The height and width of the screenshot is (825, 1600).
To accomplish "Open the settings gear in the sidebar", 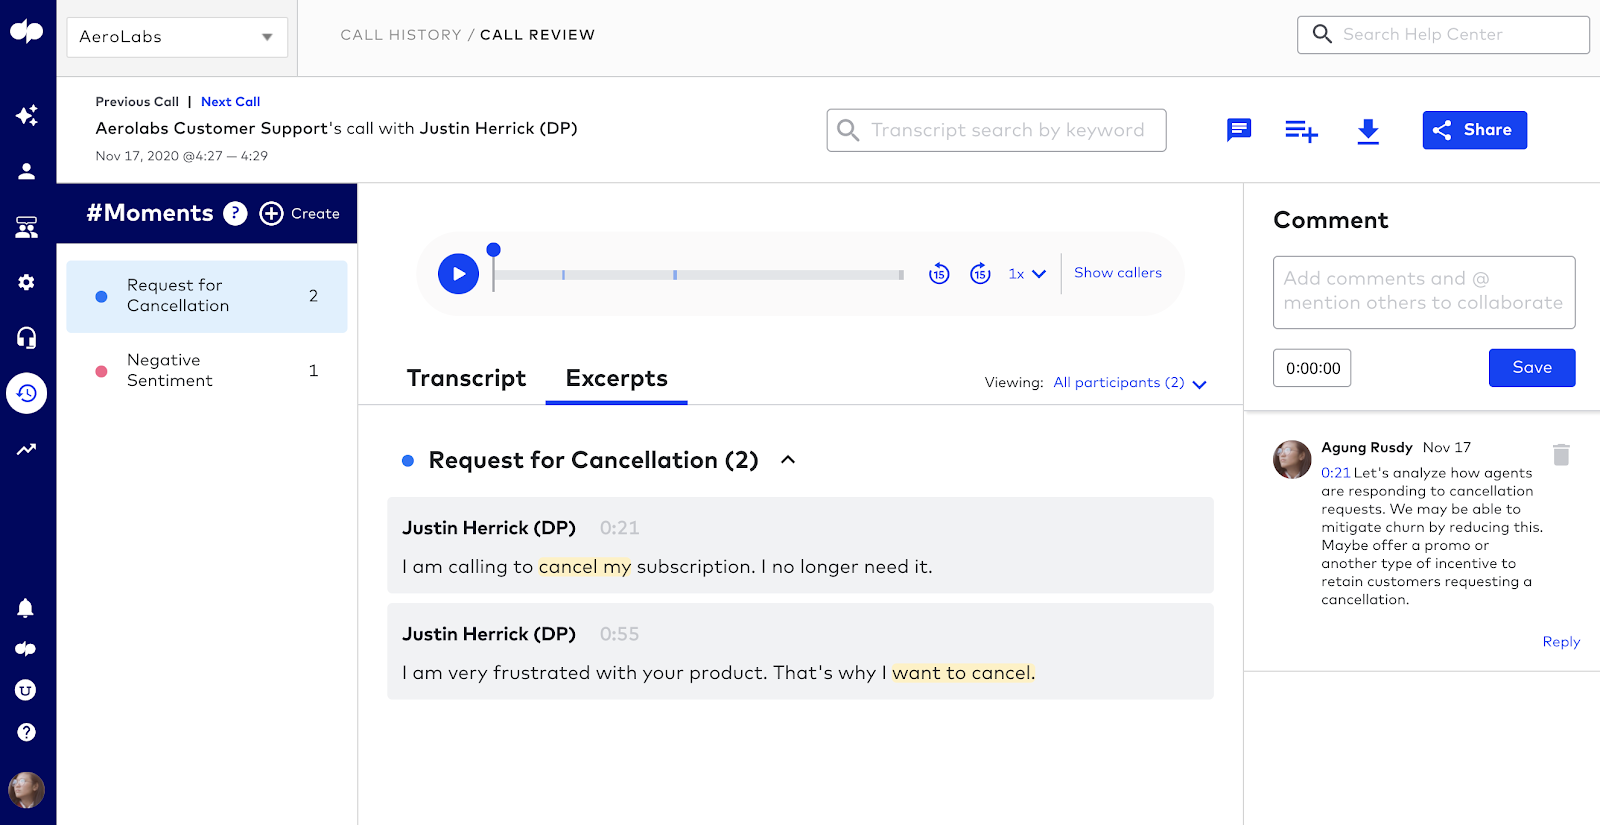I will [x=27, y=283].
